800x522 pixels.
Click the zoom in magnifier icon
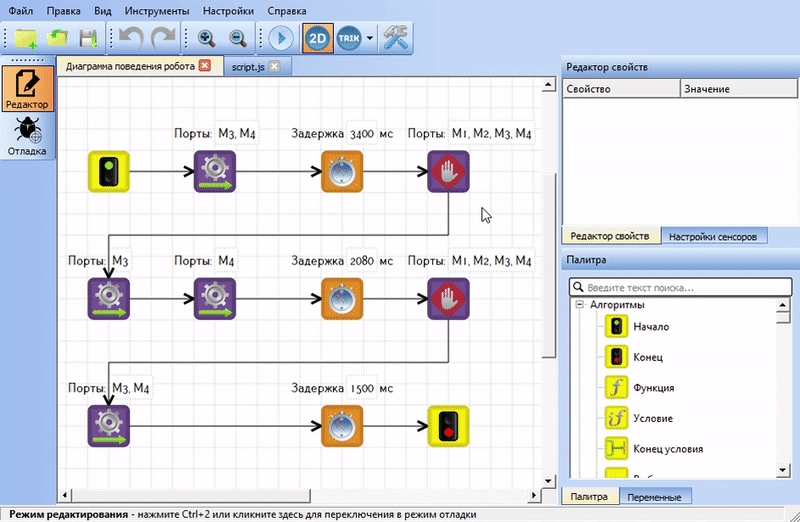pyautogui.click(x=207, y=39)
